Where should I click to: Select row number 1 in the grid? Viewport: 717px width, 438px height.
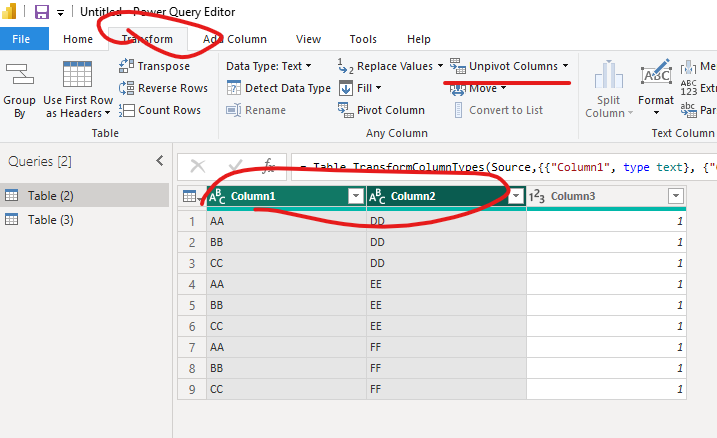[x=192, y=221]
